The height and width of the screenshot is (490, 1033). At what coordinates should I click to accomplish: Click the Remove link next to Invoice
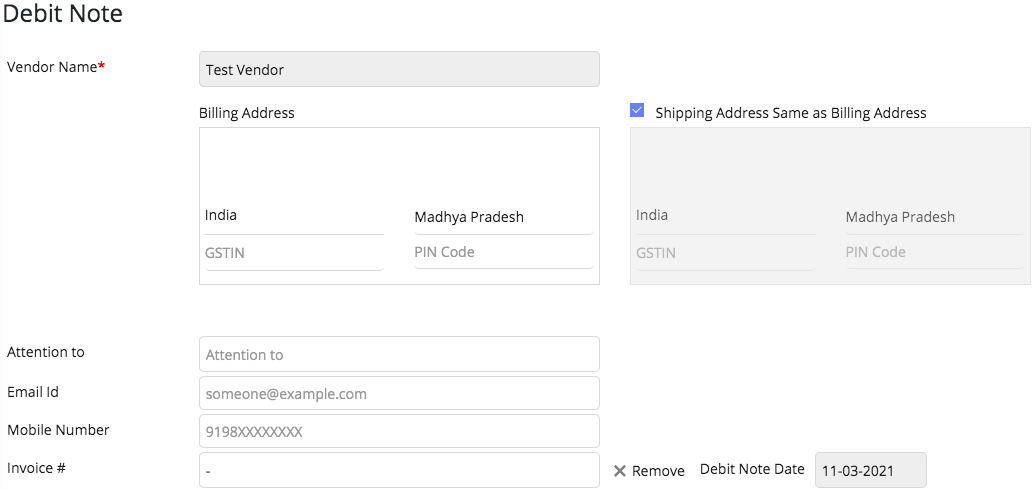[x=658, y=471]
